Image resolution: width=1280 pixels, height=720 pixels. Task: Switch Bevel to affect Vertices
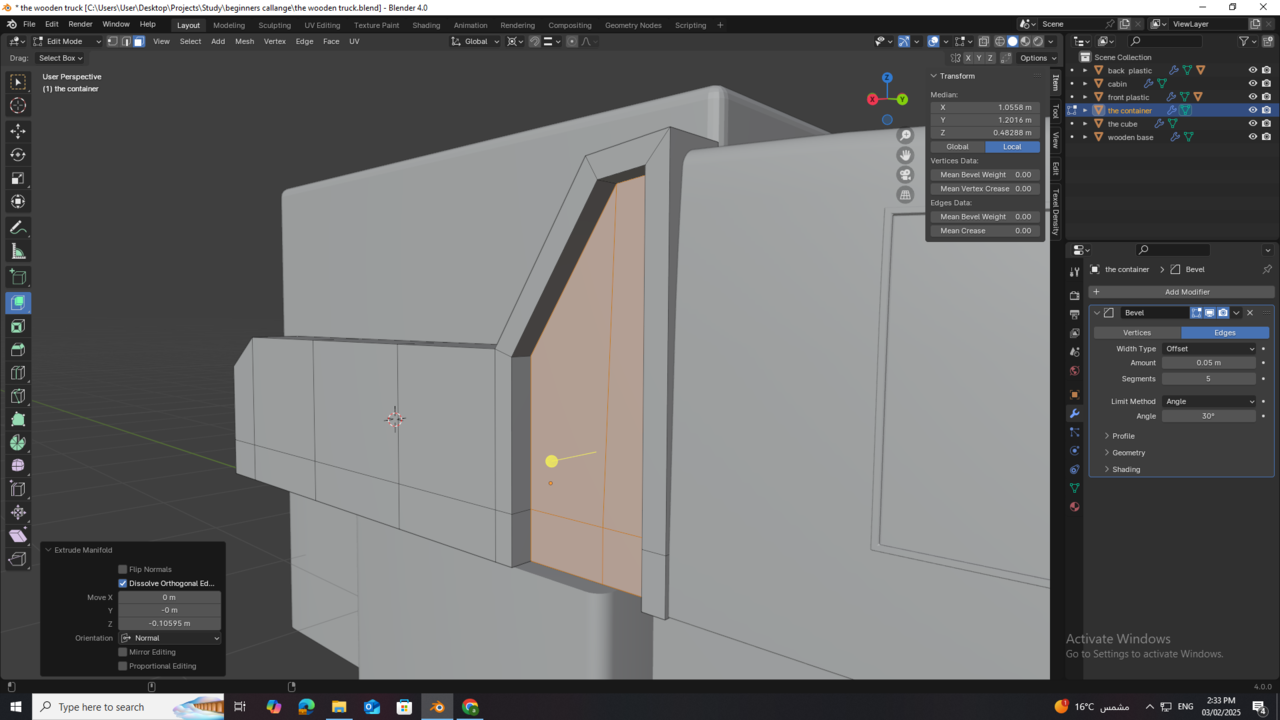1137,332
